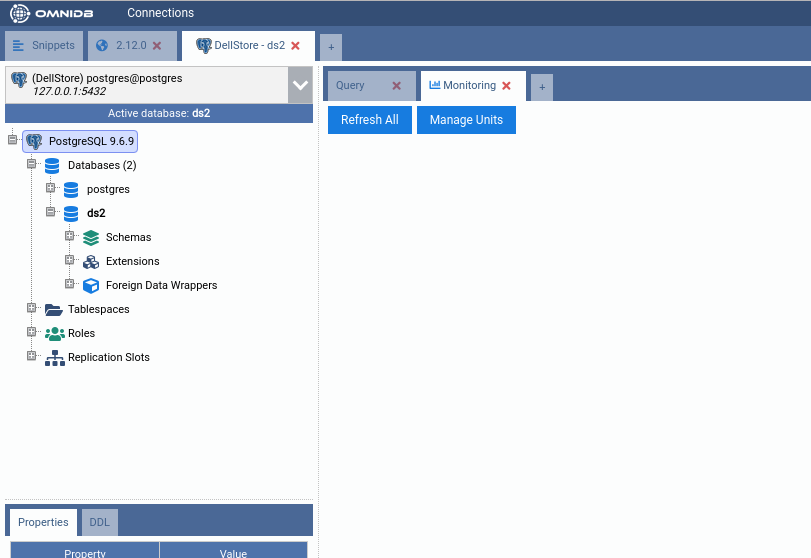Screen dimensions: 811x558
Task: Click the Property column header
Action: click(x=85, y=552)
